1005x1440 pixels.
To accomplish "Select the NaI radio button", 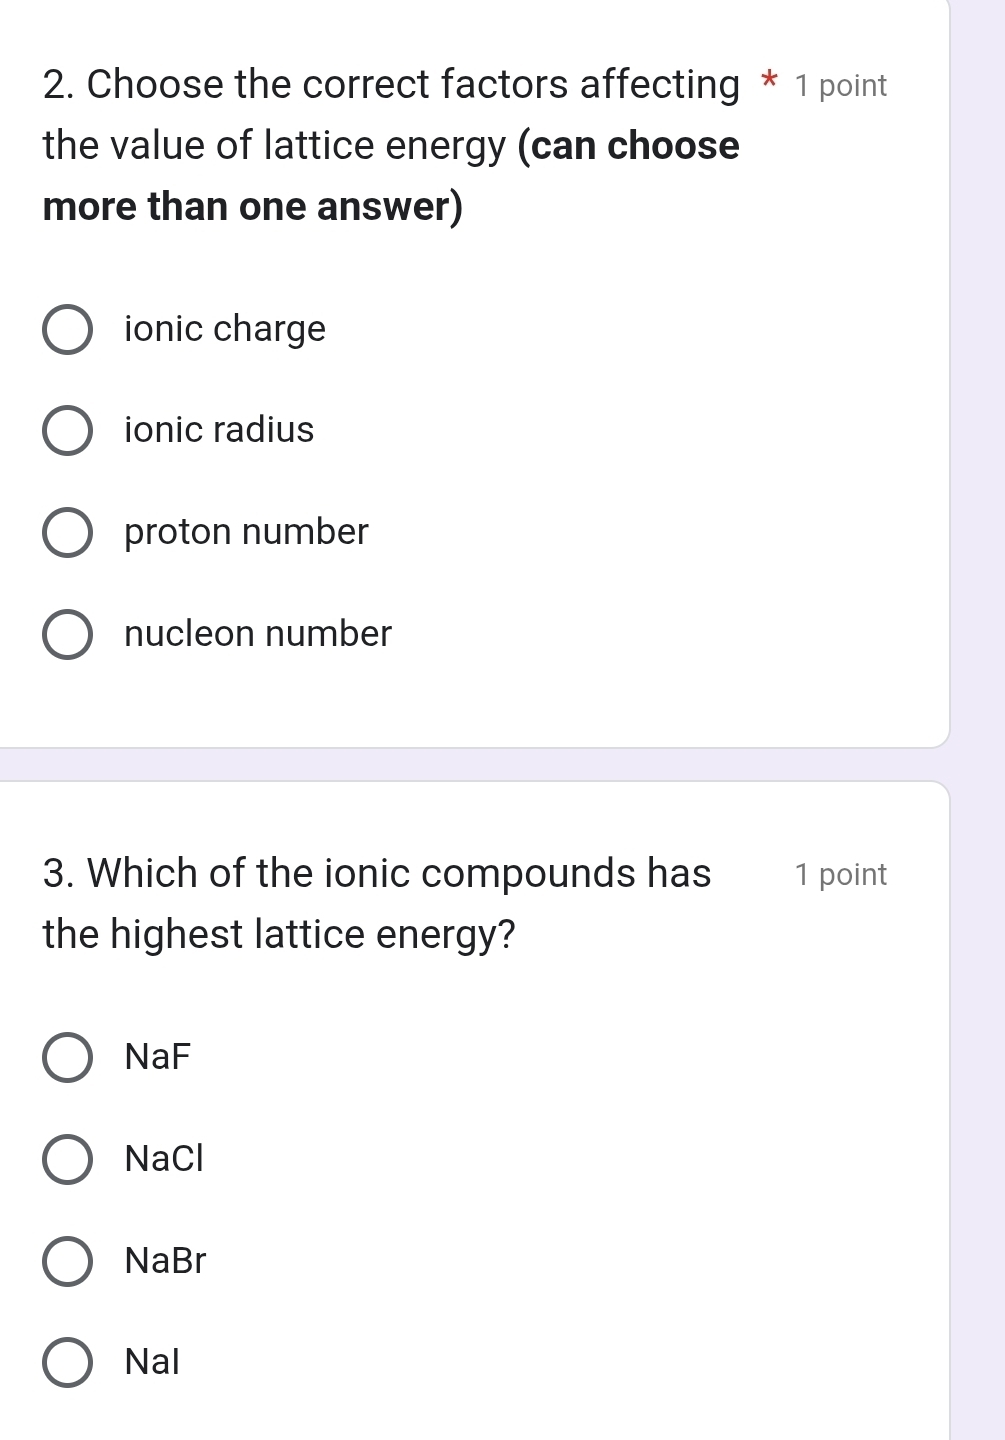I will (67, 1362).
